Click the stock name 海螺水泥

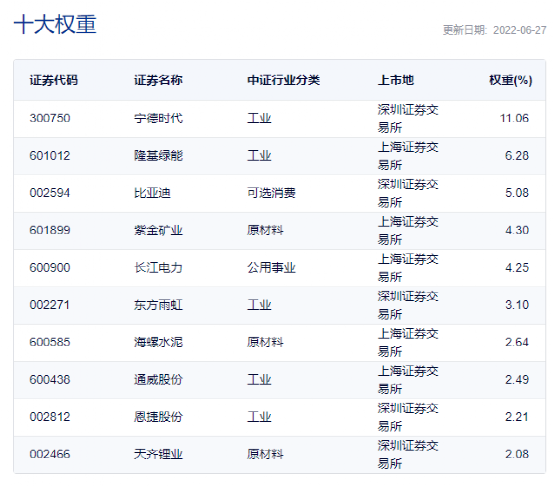pyautogui.click(x=158, y=342)
